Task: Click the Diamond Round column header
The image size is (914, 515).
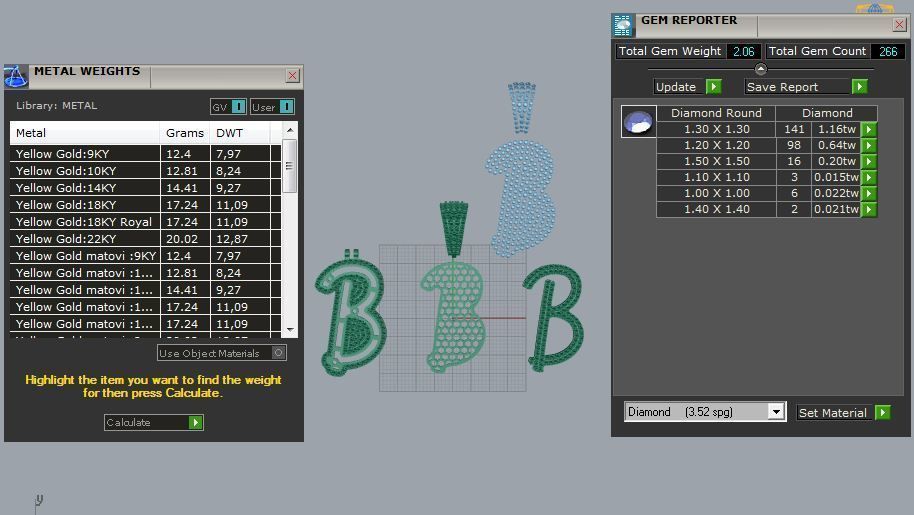Action: tap(716, 113)
